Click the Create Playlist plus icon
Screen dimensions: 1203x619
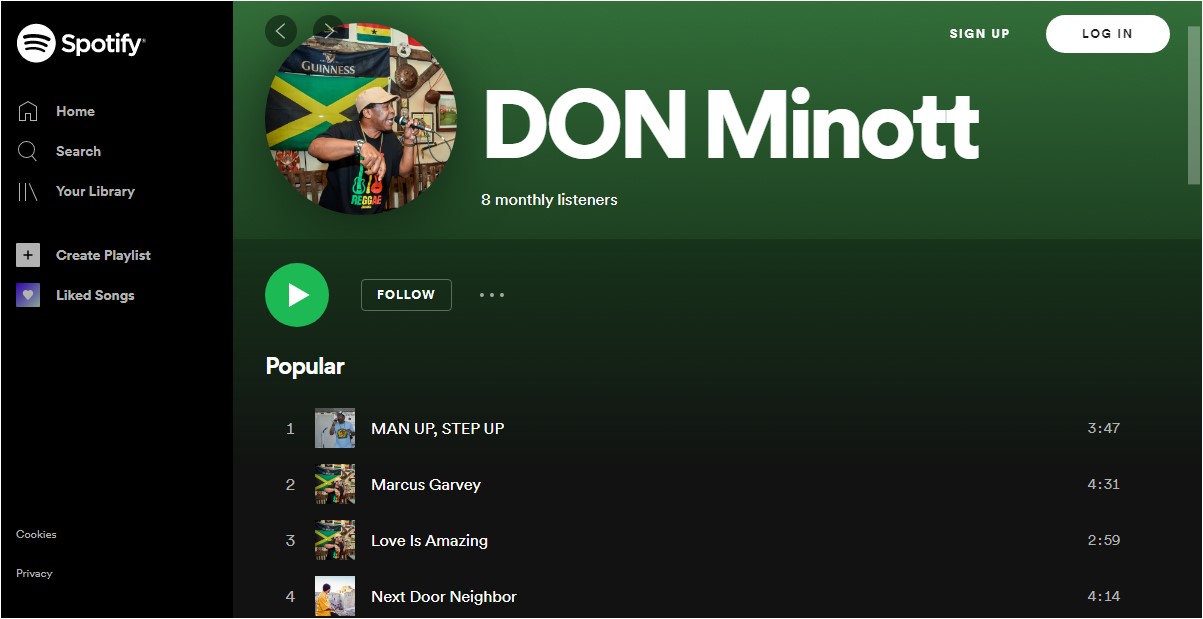[28, 255]
